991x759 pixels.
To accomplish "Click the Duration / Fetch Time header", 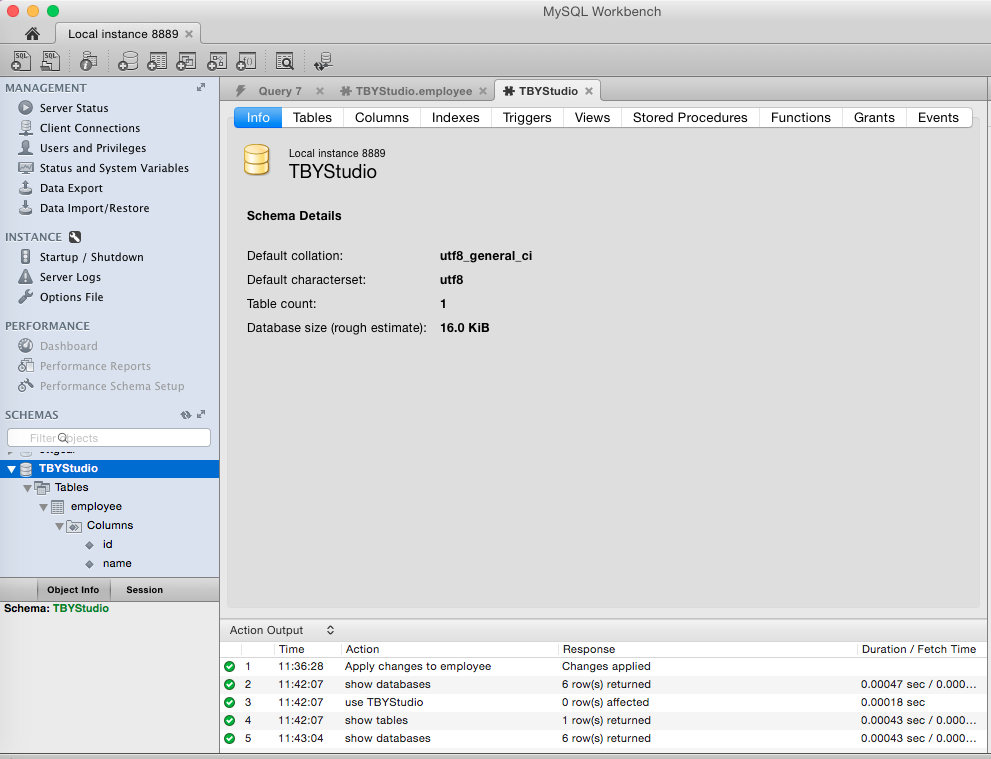I will coord(918,649).
